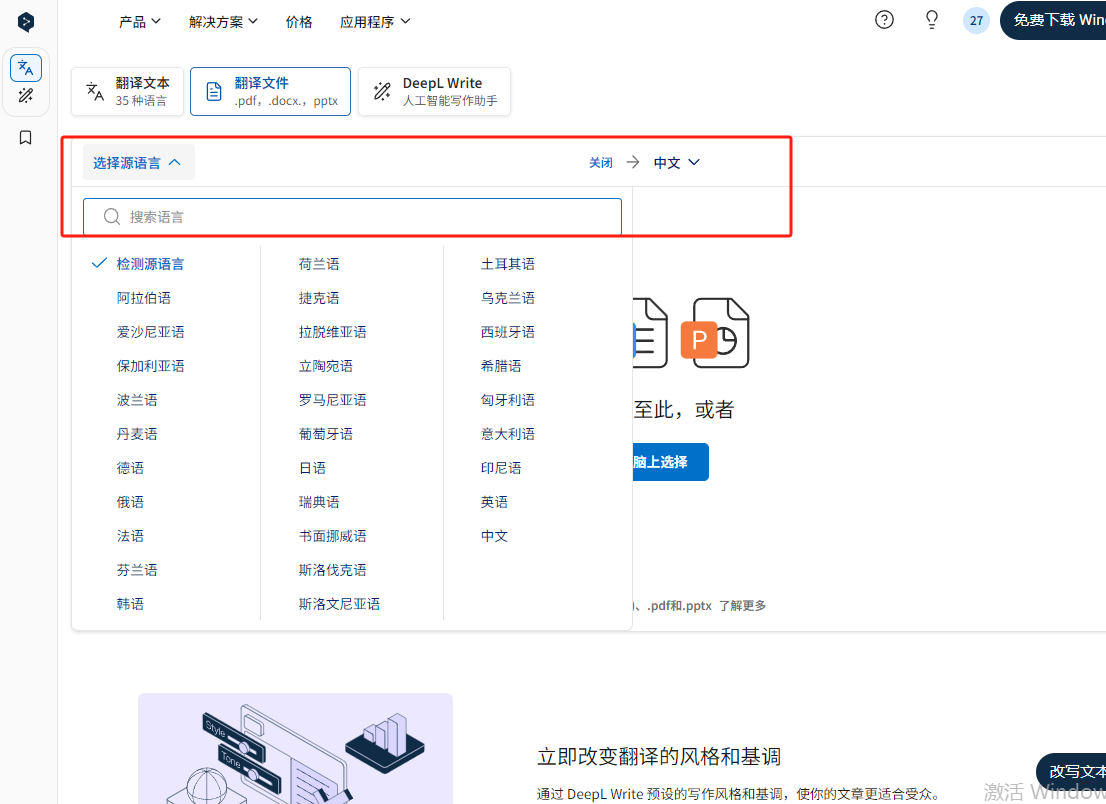The width and height of the screenshot is (1106, 804).
Task: Click the search magnifier icon
Action: (111, 217)
